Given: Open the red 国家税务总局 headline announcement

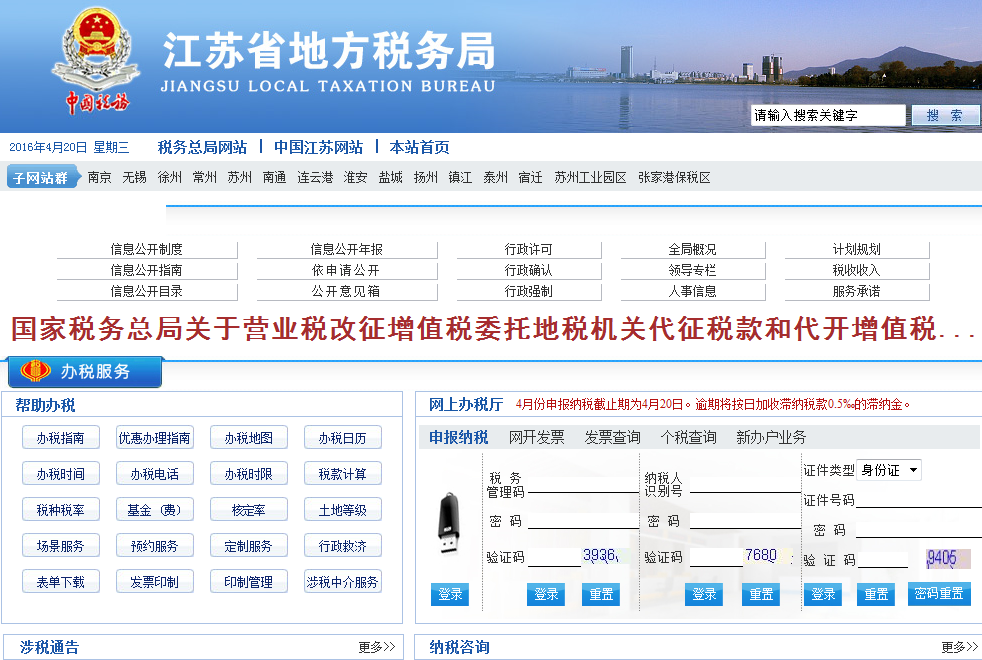Looking at the screenshot, I should (492, 329).
